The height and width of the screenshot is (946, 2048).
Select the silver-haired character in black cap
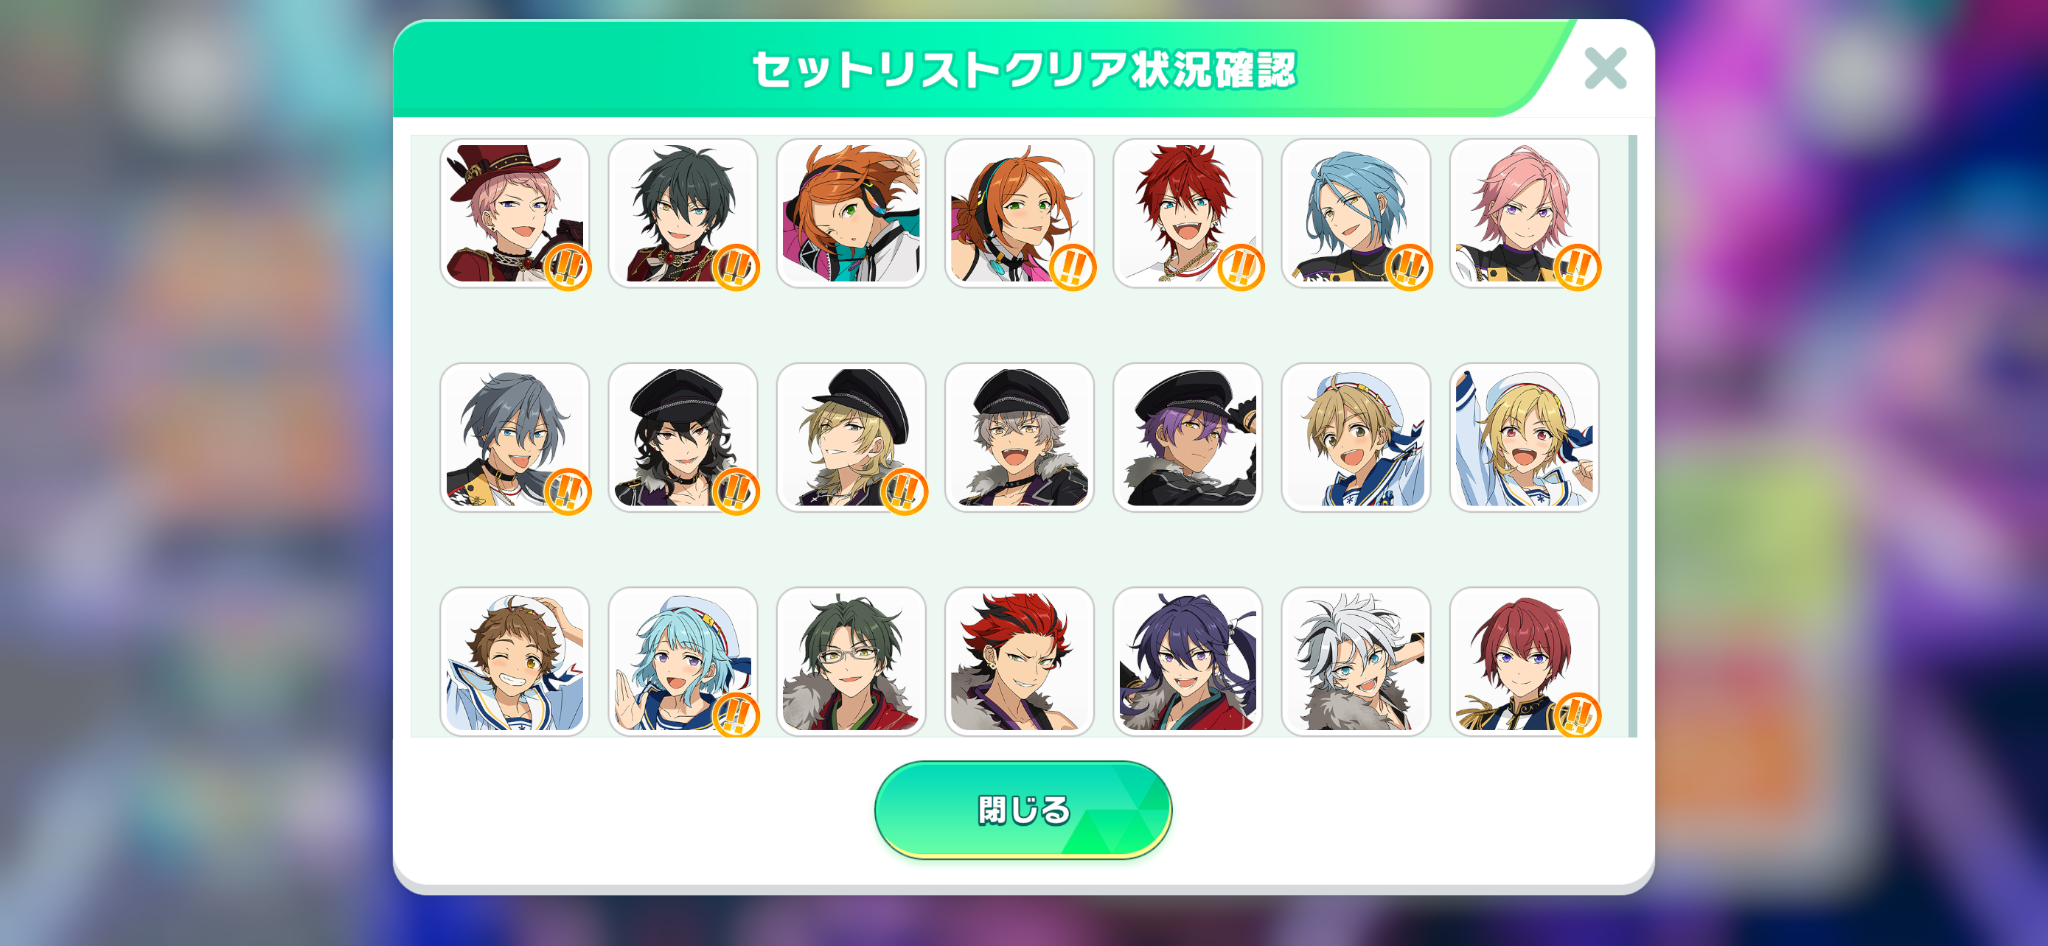click(x=1019, y=437)
